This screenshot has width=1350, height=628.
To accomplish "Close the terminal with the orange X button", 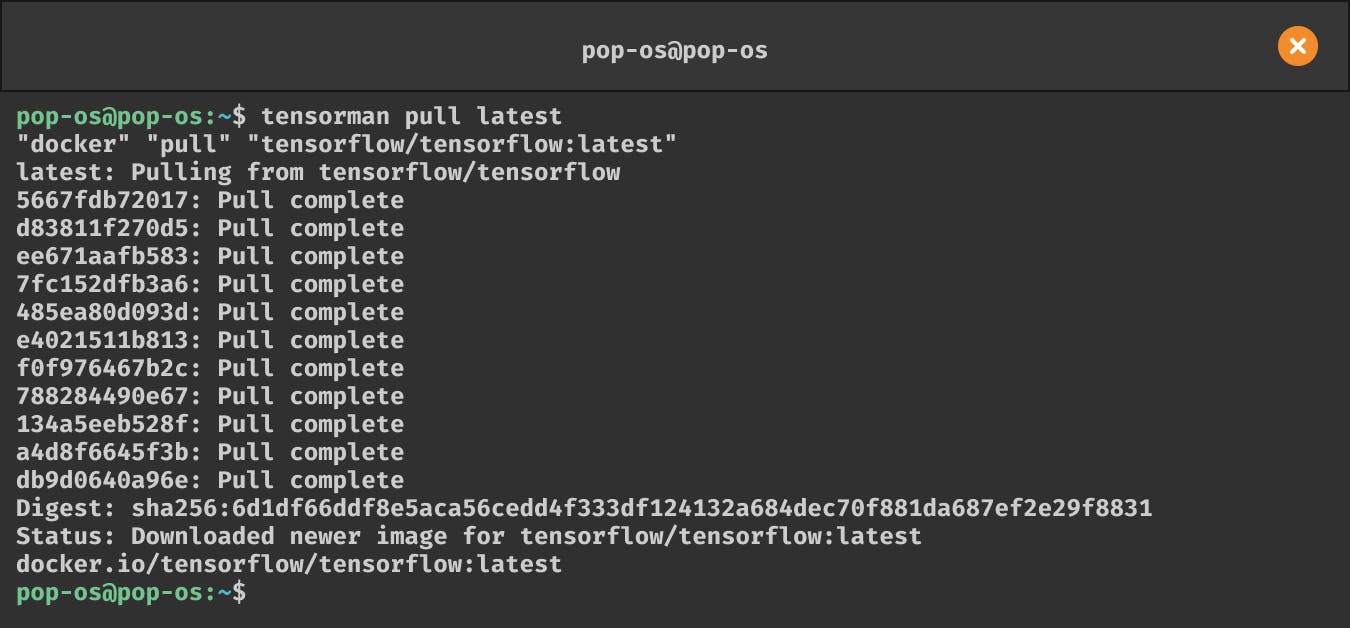I will pyautogui.click(x=1297, y=46).
